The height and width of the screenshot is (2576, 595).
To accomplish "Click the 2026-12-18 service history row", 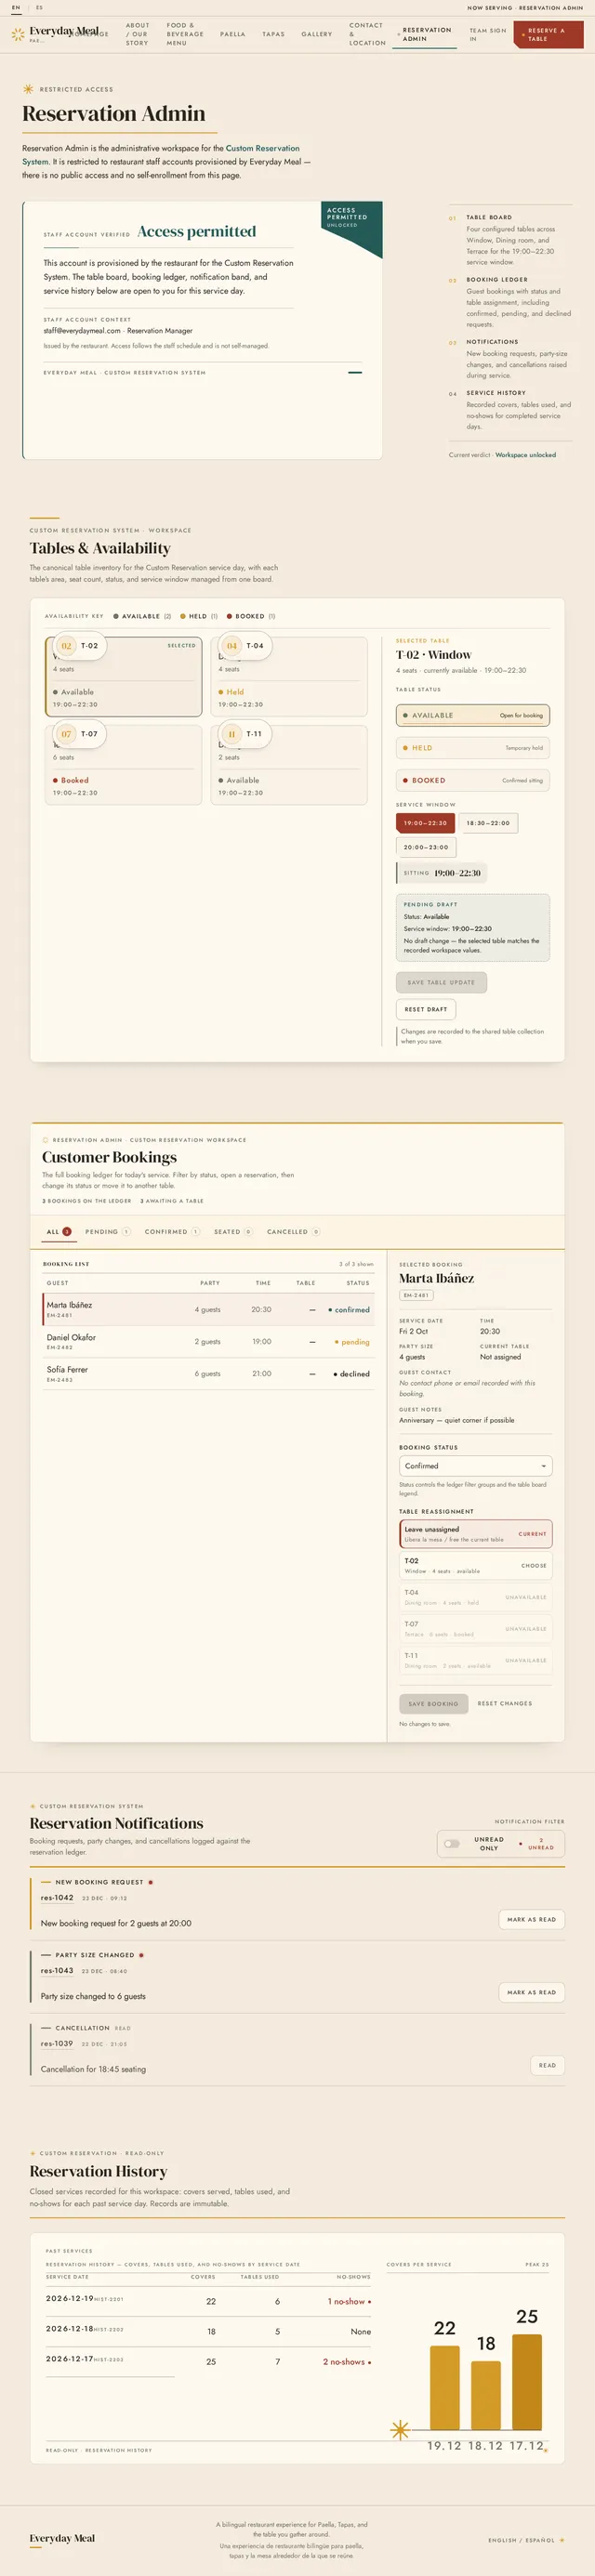I will pyautogui.click(x=208, y=2330).
